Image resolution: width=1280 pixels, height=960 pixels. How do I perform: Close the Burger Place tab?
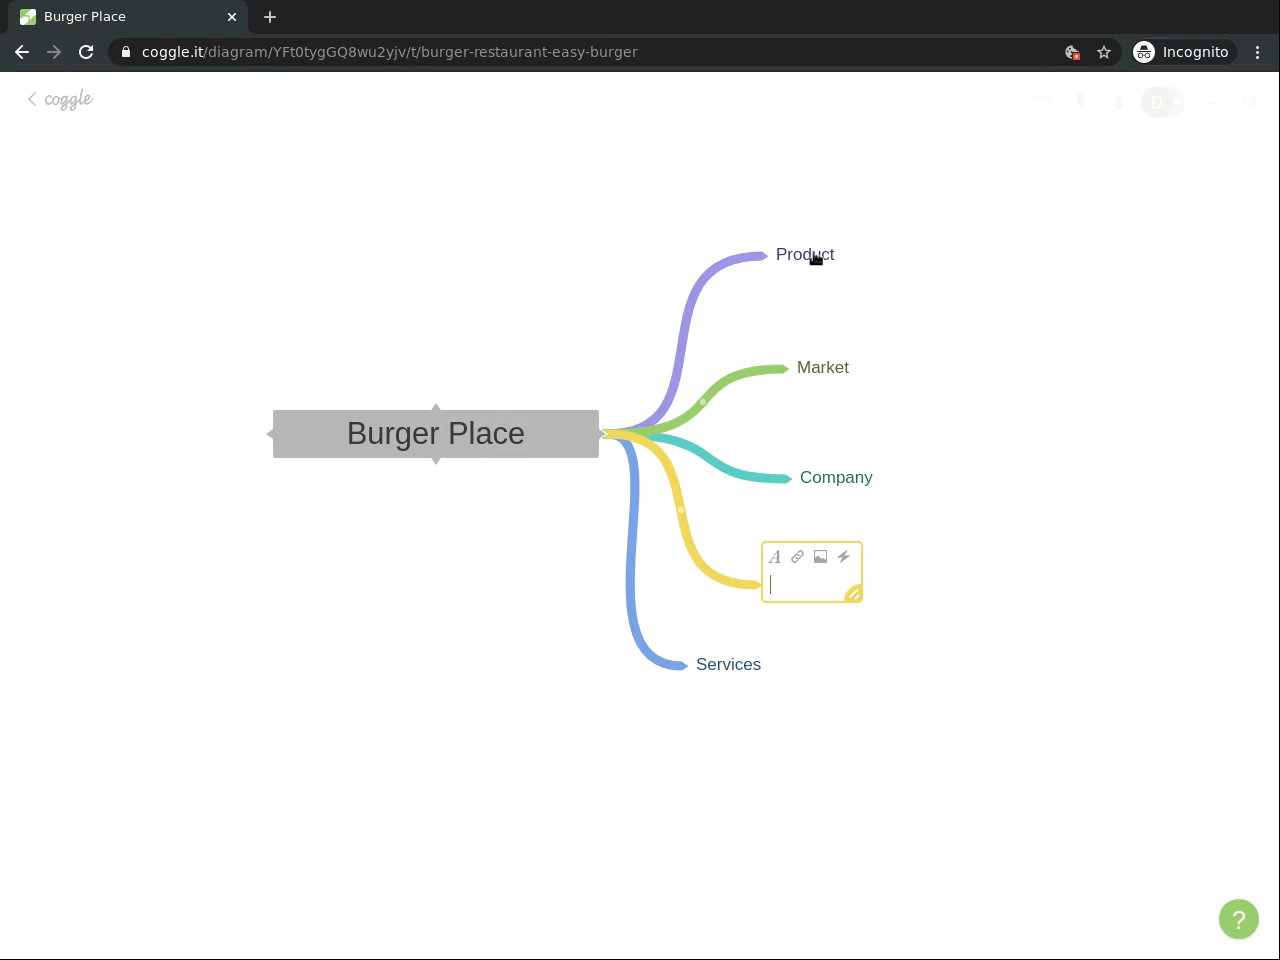[x=232, y=17]
